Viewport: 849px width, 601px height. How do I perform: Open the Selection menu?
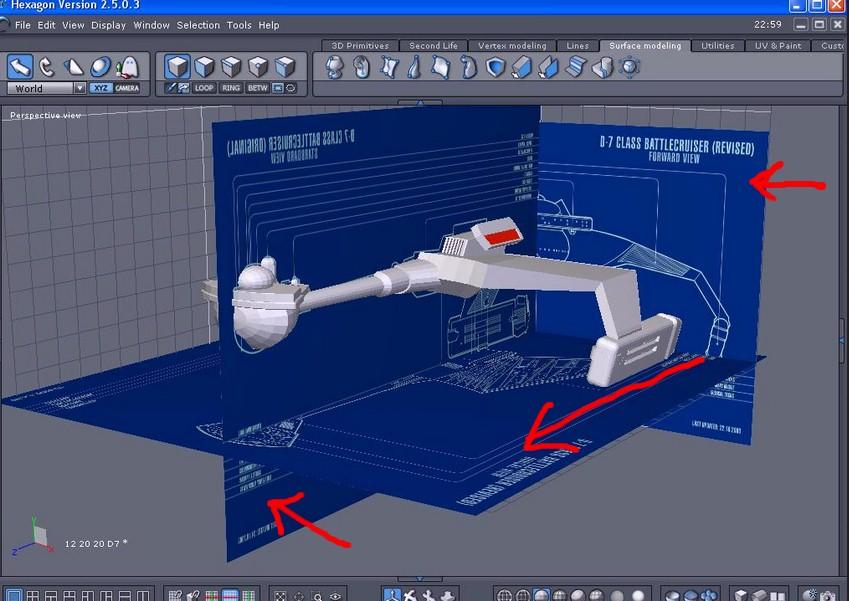click(198, 25)
